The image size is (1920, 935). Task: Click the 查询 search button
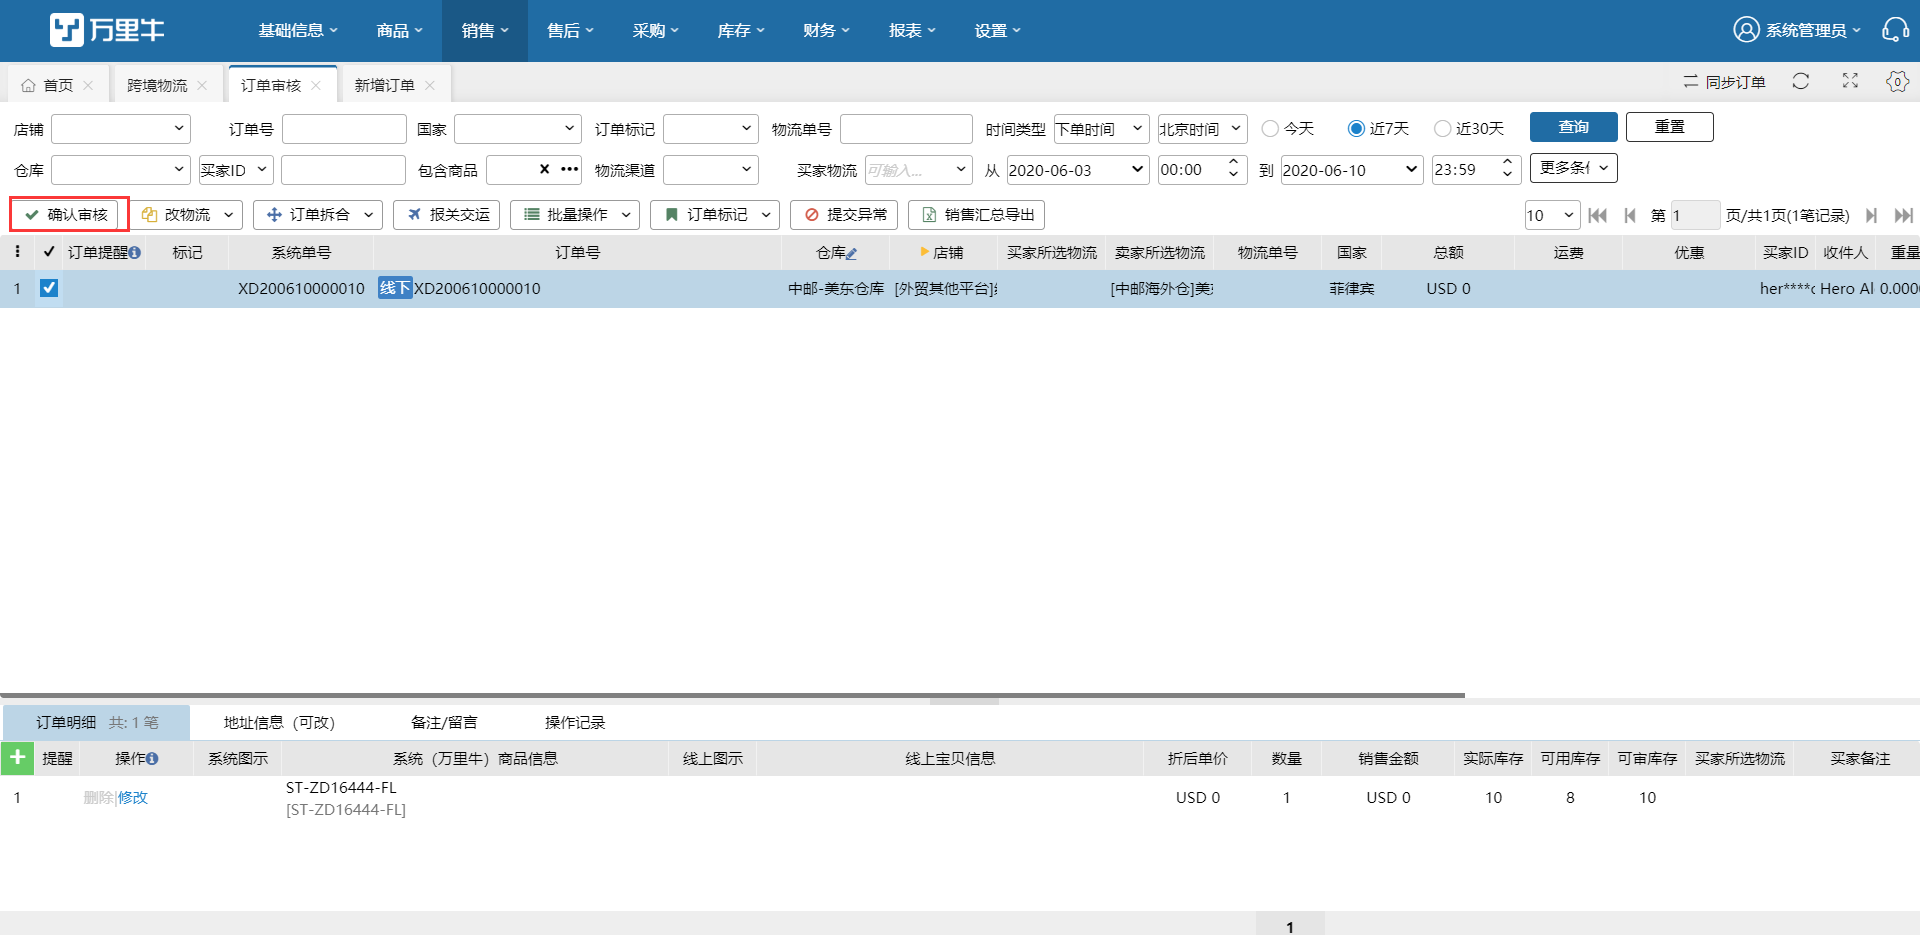pyautogui.click(x=1574, y=127)
